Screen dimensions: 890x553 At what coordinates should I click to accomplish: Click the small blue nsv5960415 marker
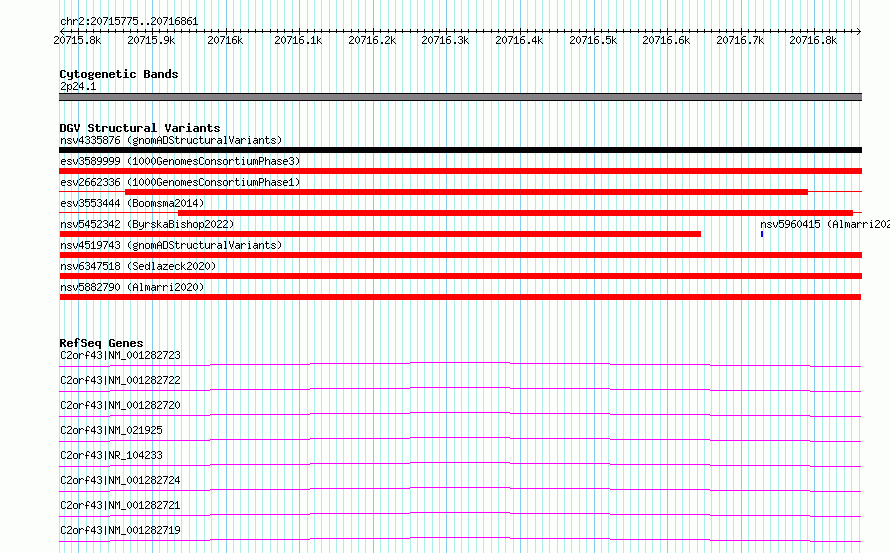(x=762, y=234)
